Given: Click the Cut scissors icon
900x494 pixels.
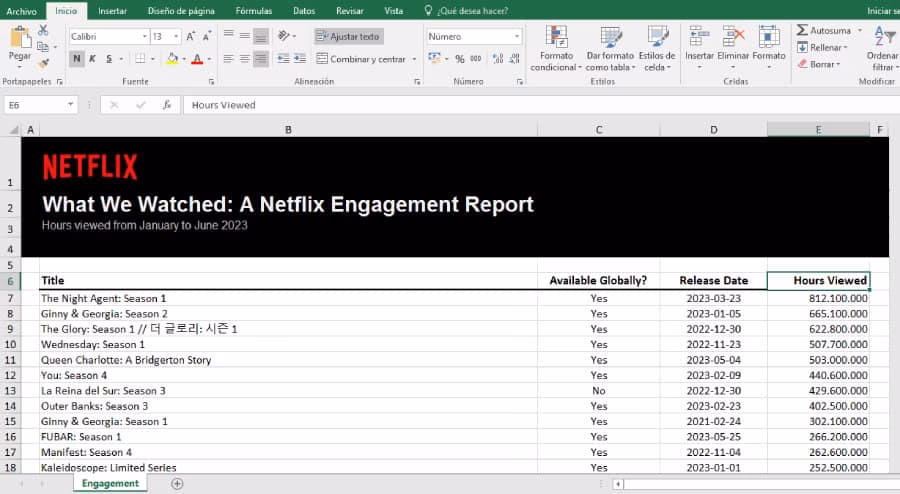Looking at the screenshot, I should coord(43,30).
